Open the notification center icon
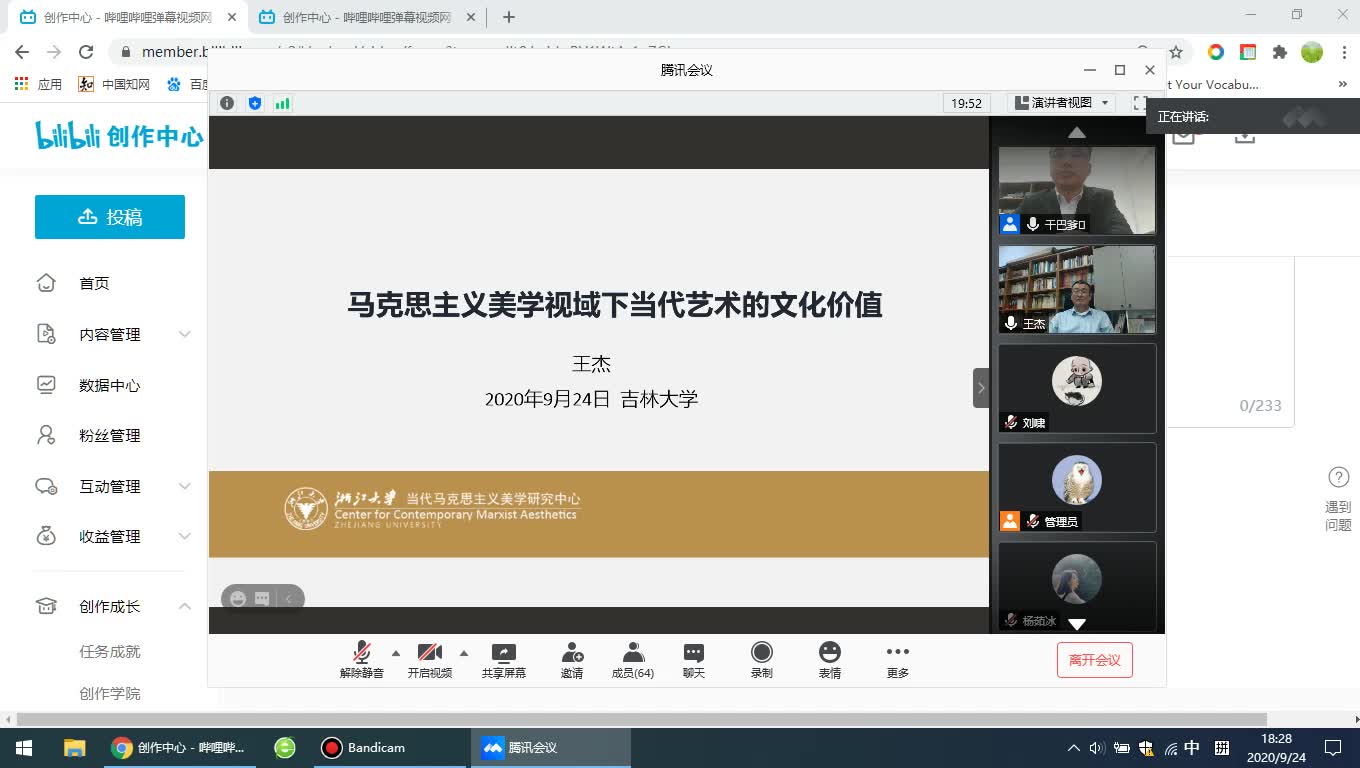Viewport: 1360px width, 768px height. coord(1333,747)
